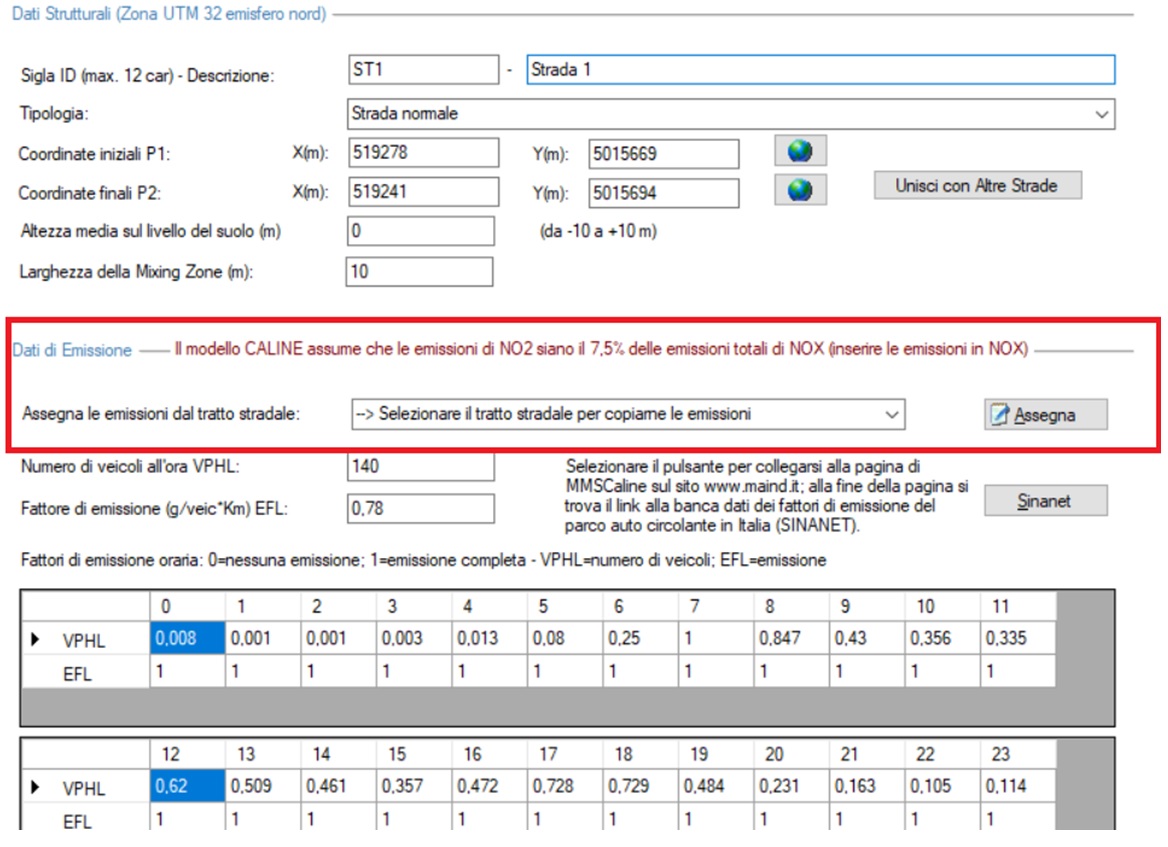Click the P2 X coordinate field 519241
Viewport: 1168px width, 847px height.
click(421, 190)
